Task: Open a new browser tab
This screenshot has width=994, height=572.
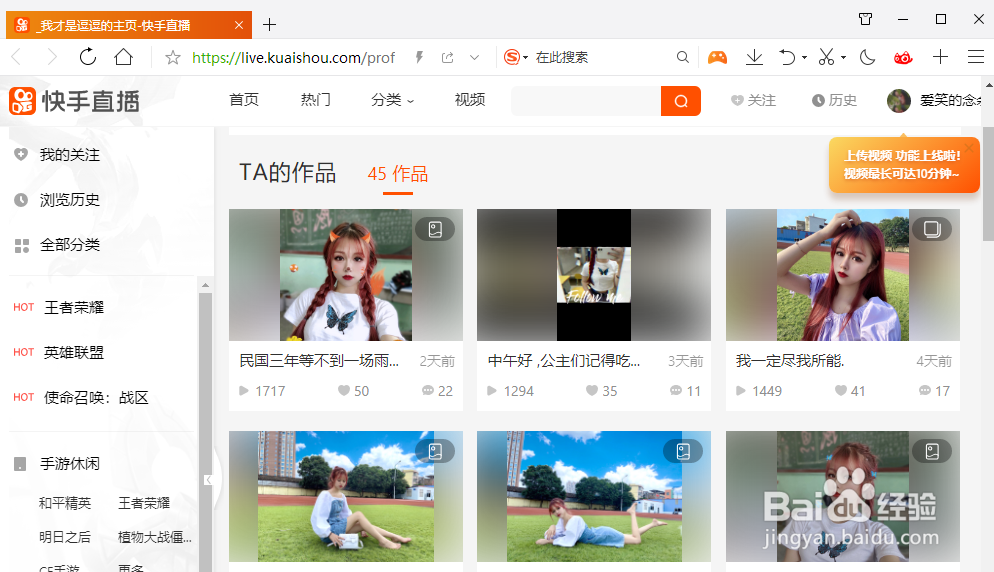Action: (269, 25)
